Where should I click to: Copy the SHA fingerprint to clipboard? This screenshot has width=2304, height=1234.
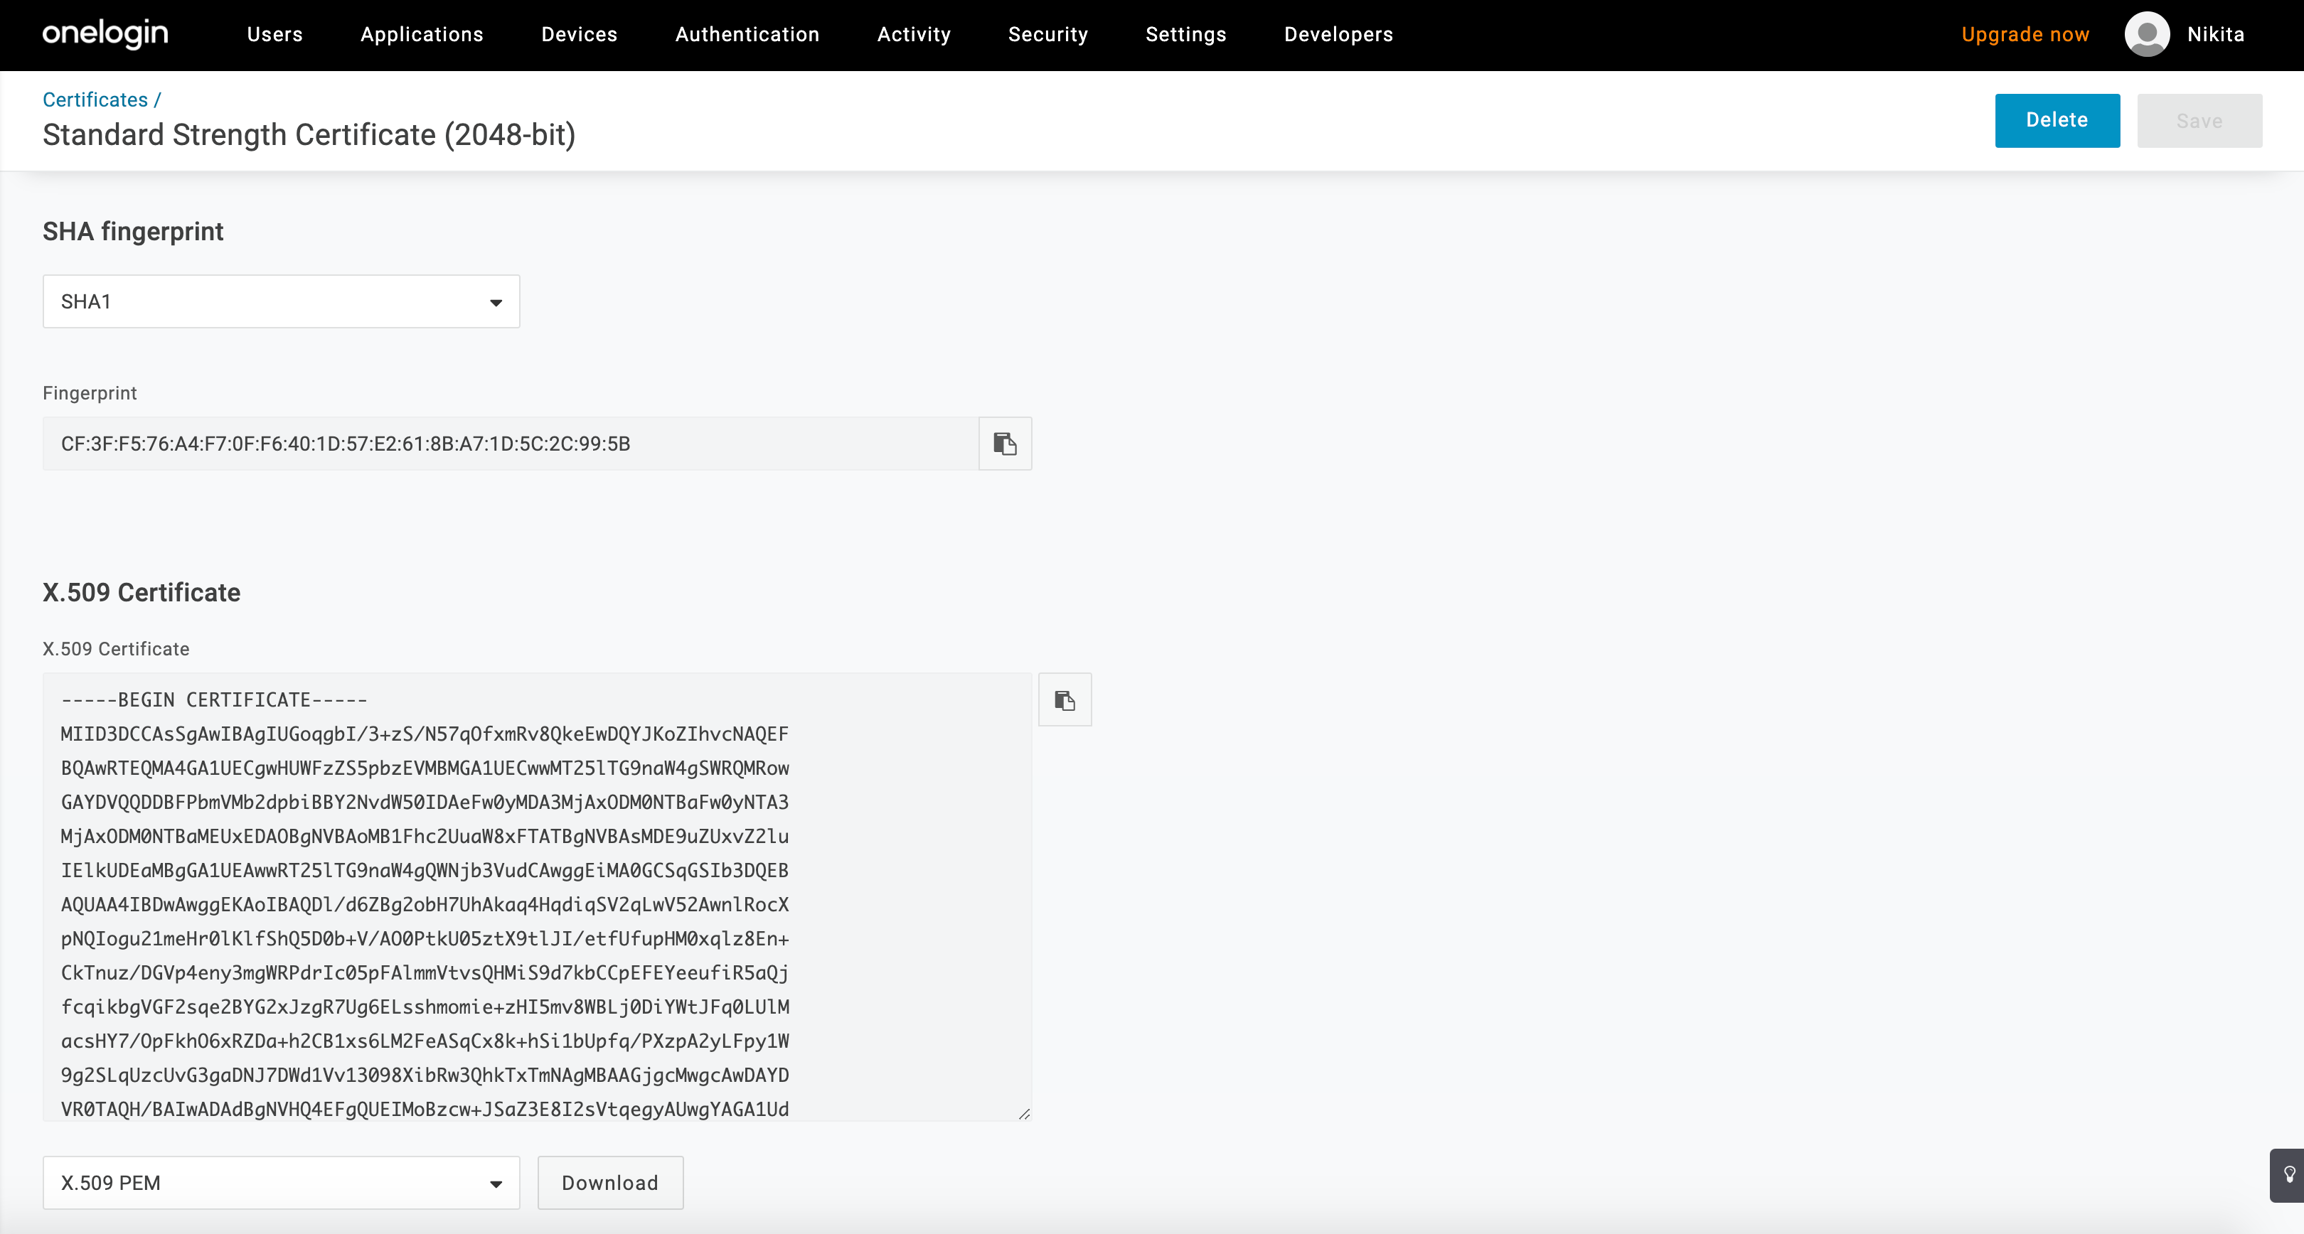(1005, 444)
